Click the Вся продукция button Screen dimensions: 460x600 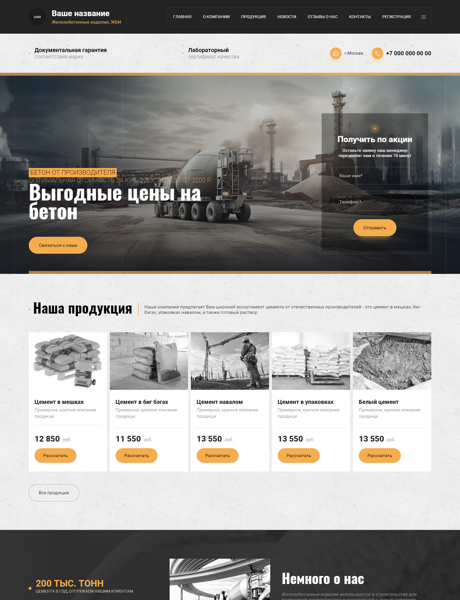(54, 493)
